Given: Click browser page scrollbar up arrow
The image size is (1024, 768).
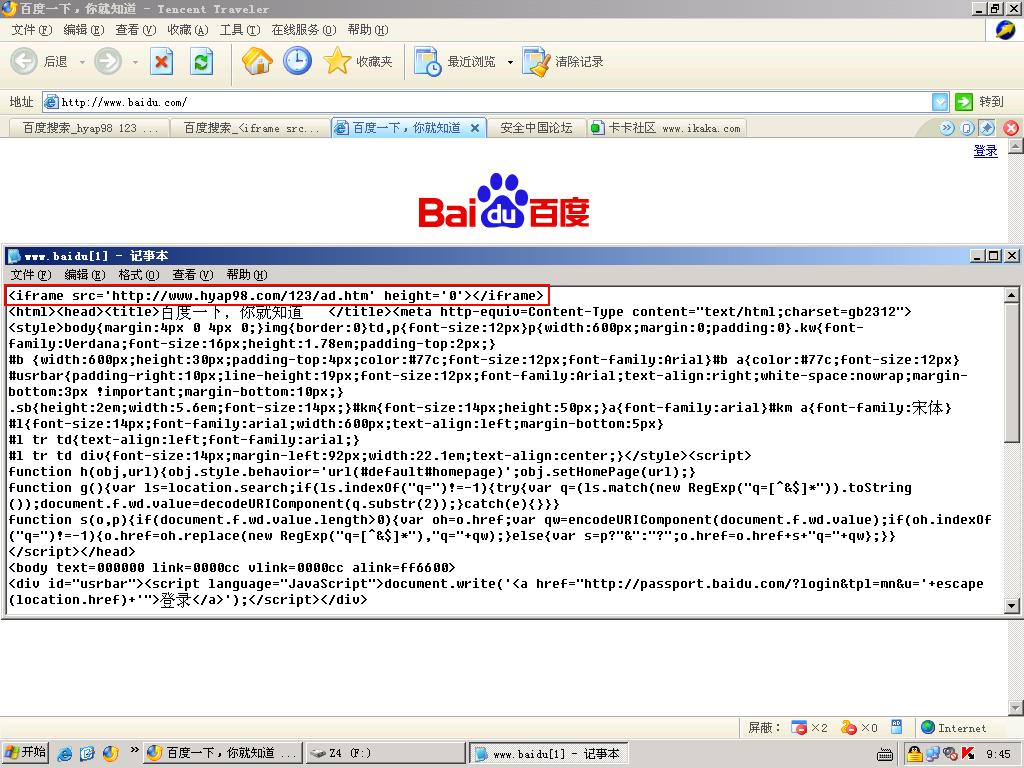Looking at the screenshot, I should 1016,147.
